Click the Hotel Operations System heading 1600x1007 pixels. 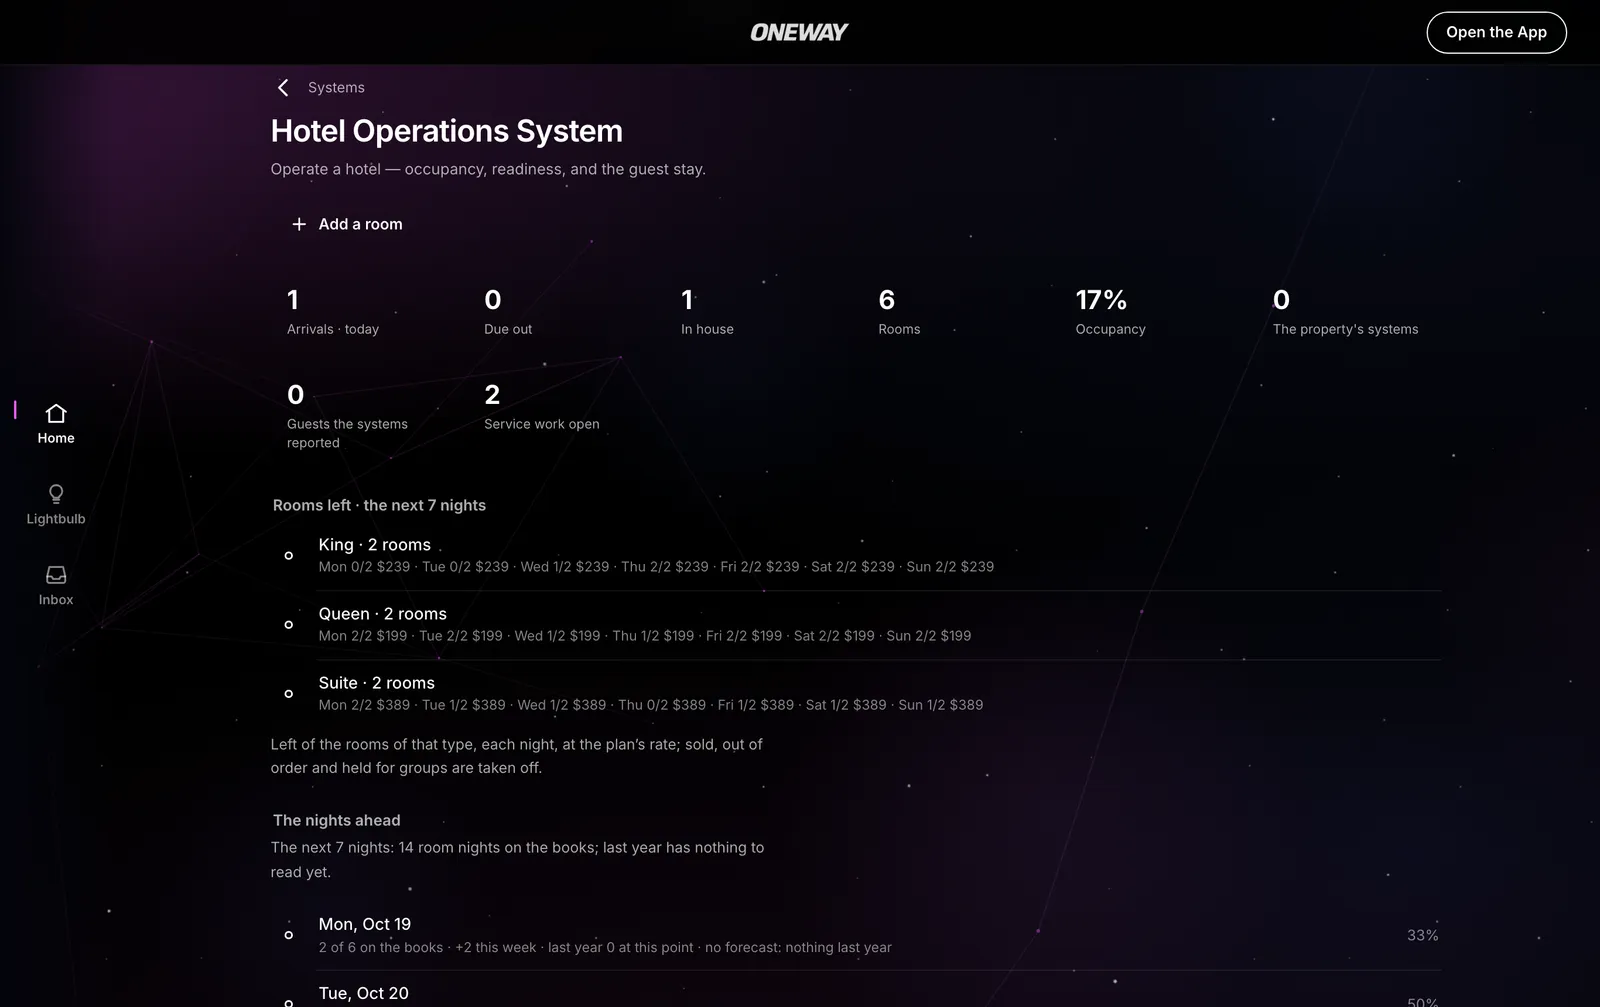[447, 131]
